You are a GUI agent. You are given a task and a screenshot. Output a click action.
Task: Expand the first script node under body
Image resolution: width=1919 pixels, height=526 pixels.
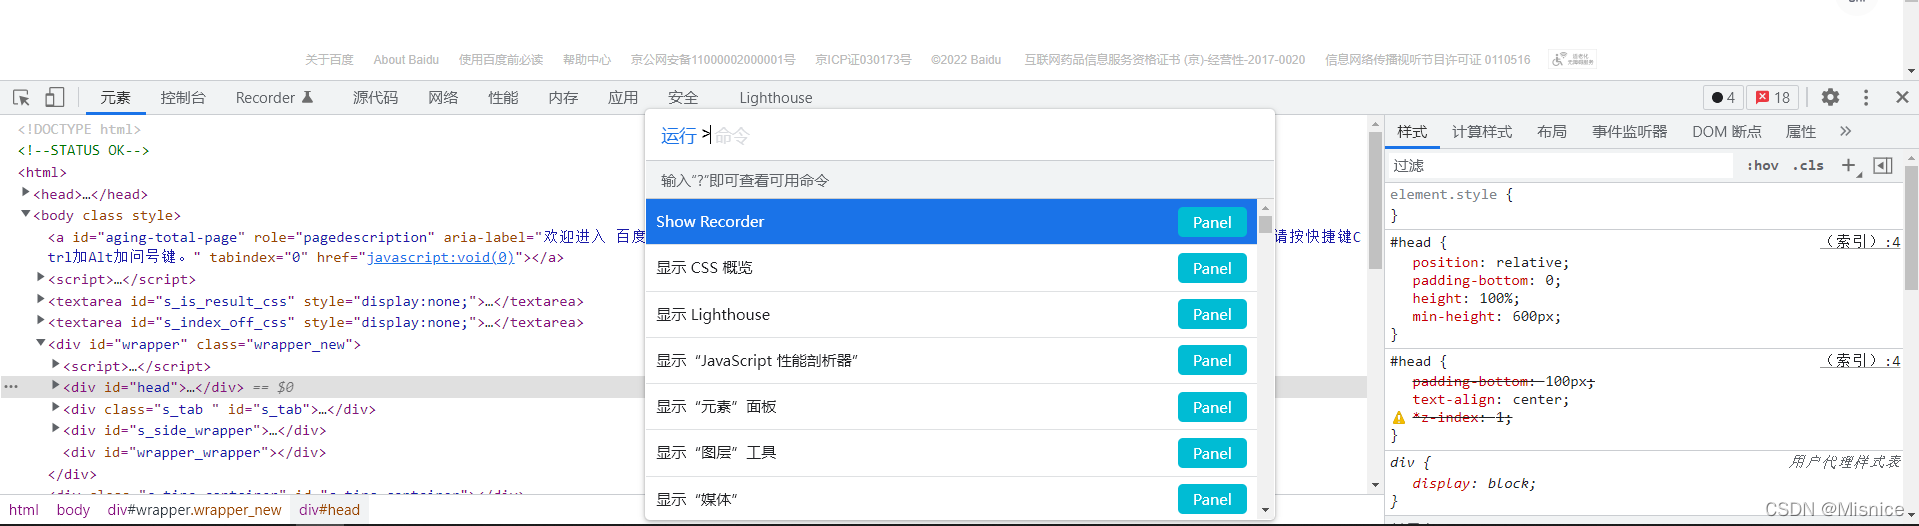[x=41, y=278]
